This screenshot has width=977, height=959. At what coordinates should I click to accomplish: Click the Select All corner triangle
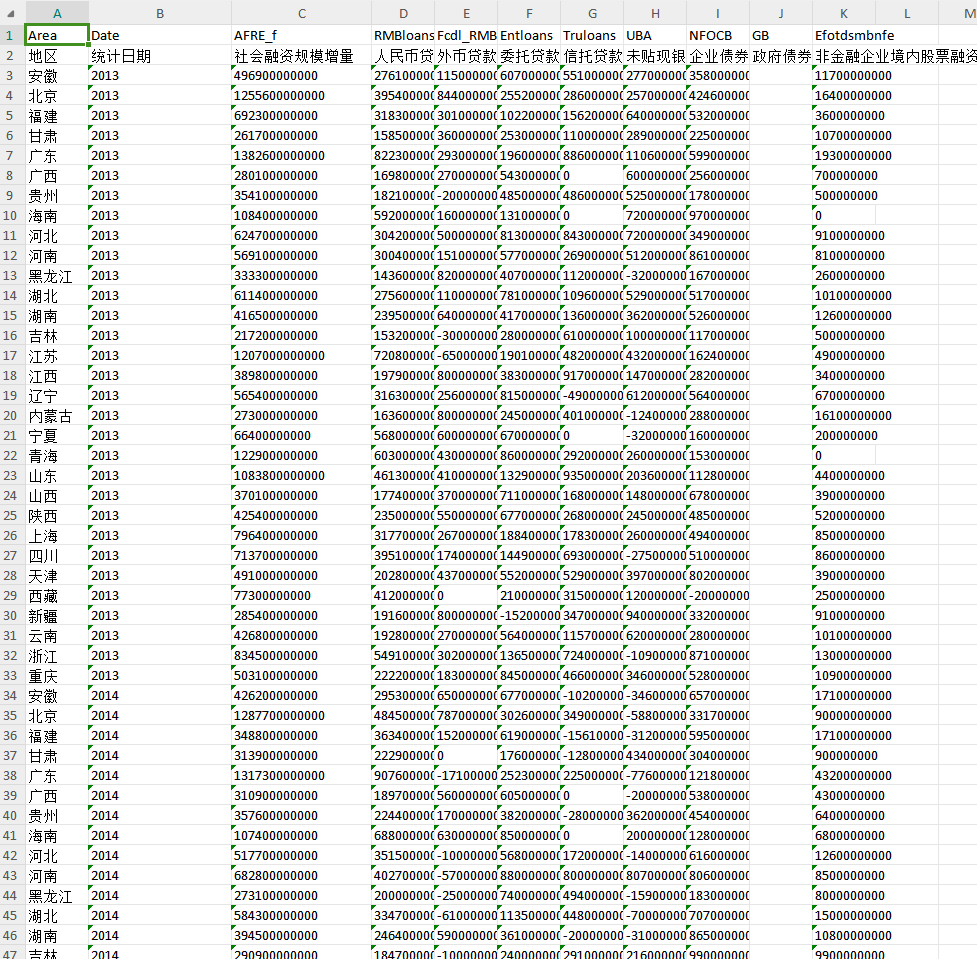(x=12, y=13)
